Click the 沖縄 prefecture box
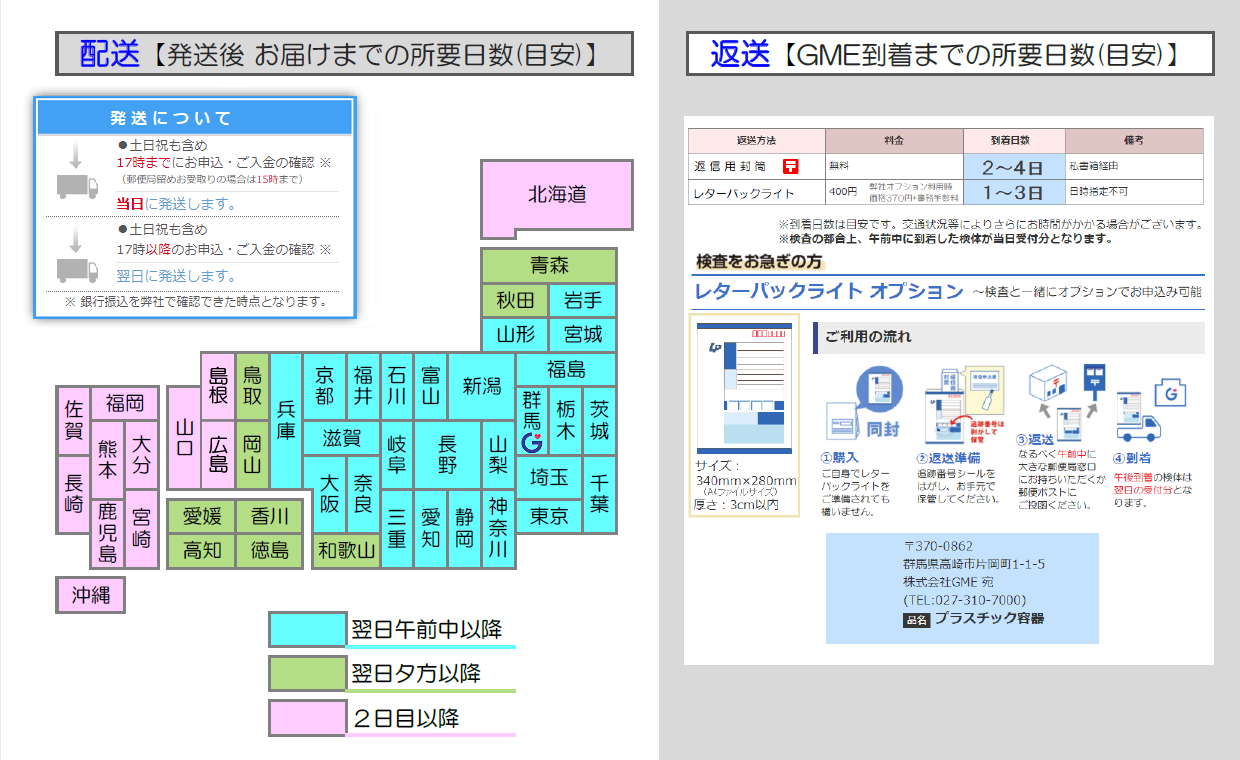 pos(91,595)
